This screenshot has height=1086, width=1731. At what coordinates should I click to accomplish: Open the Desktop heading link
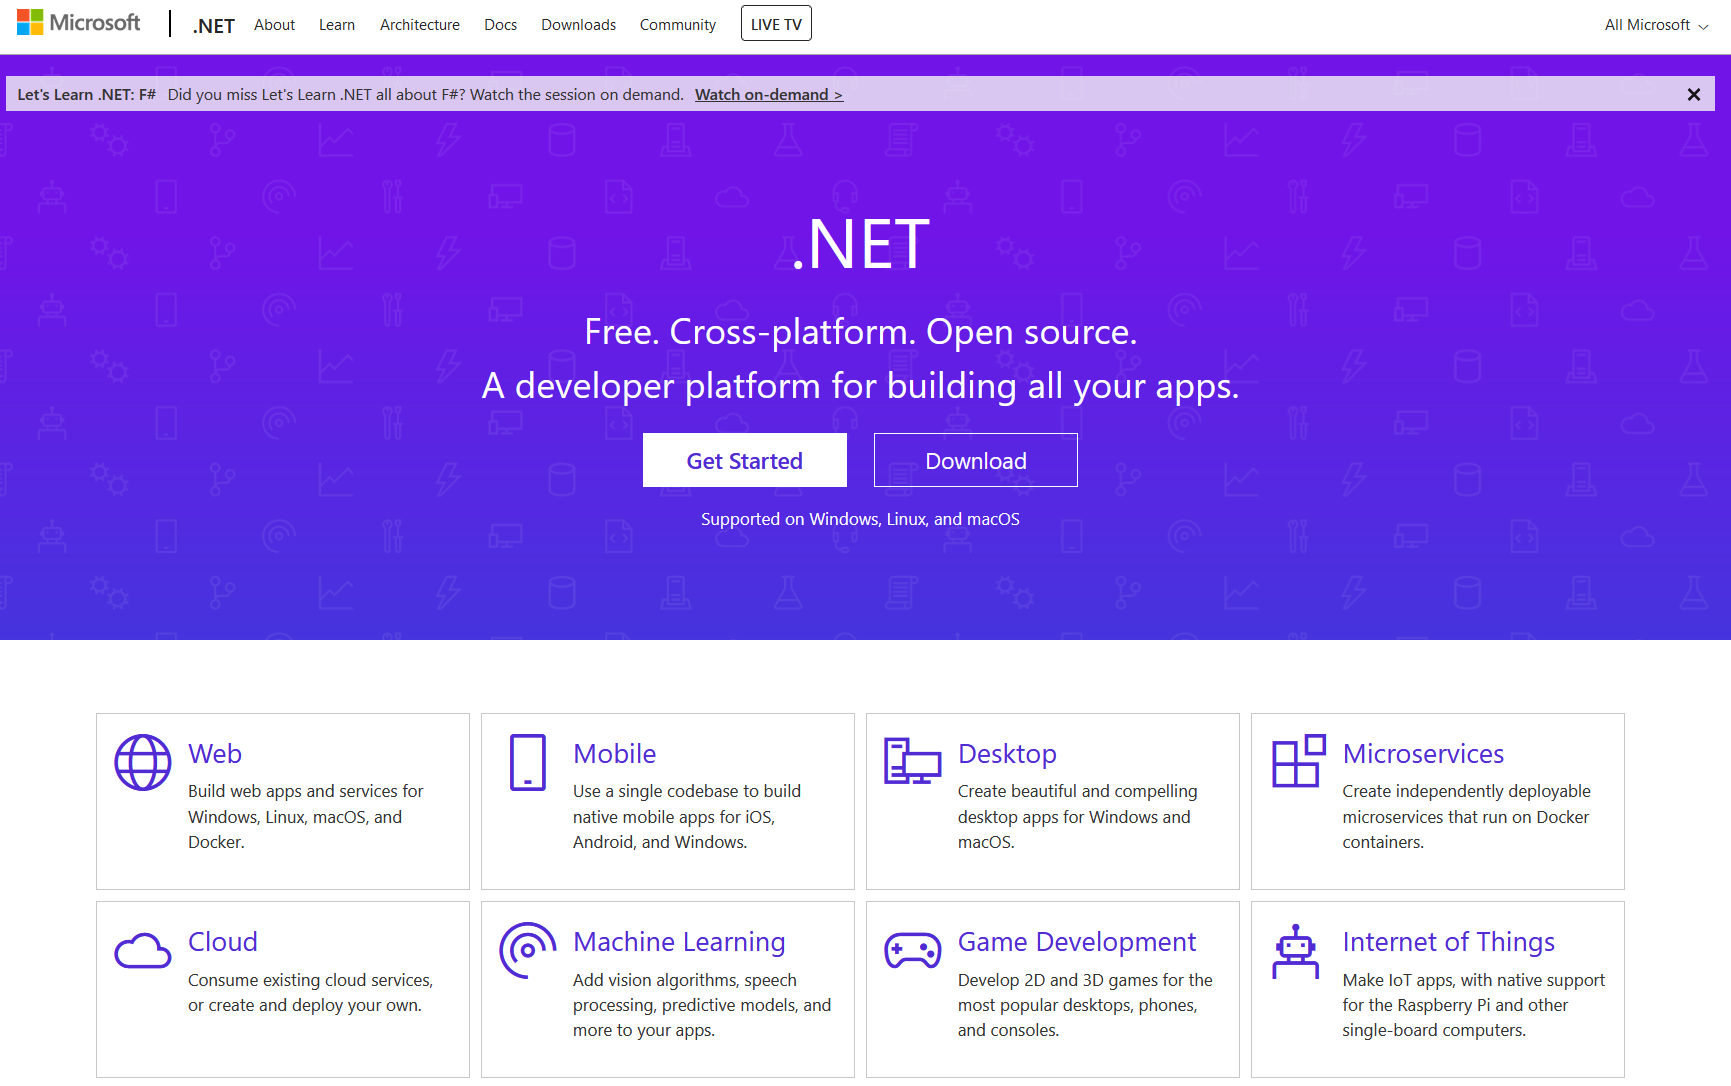tap(1007, 754)
